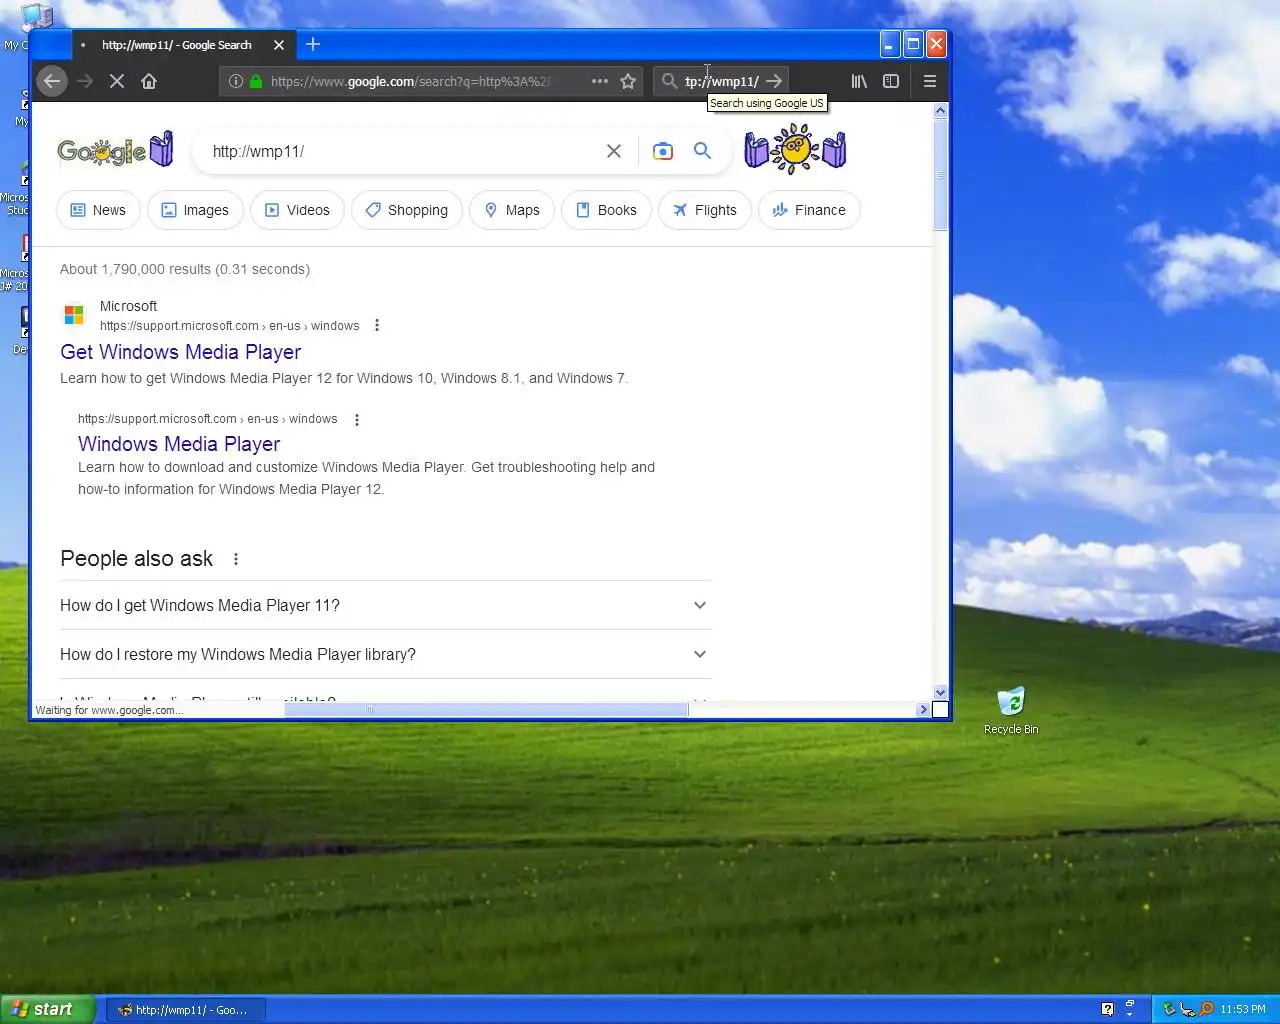Viewport: 1280px width, 1024px height.
Task: Search by image camera icon
Action: (662, 151)
